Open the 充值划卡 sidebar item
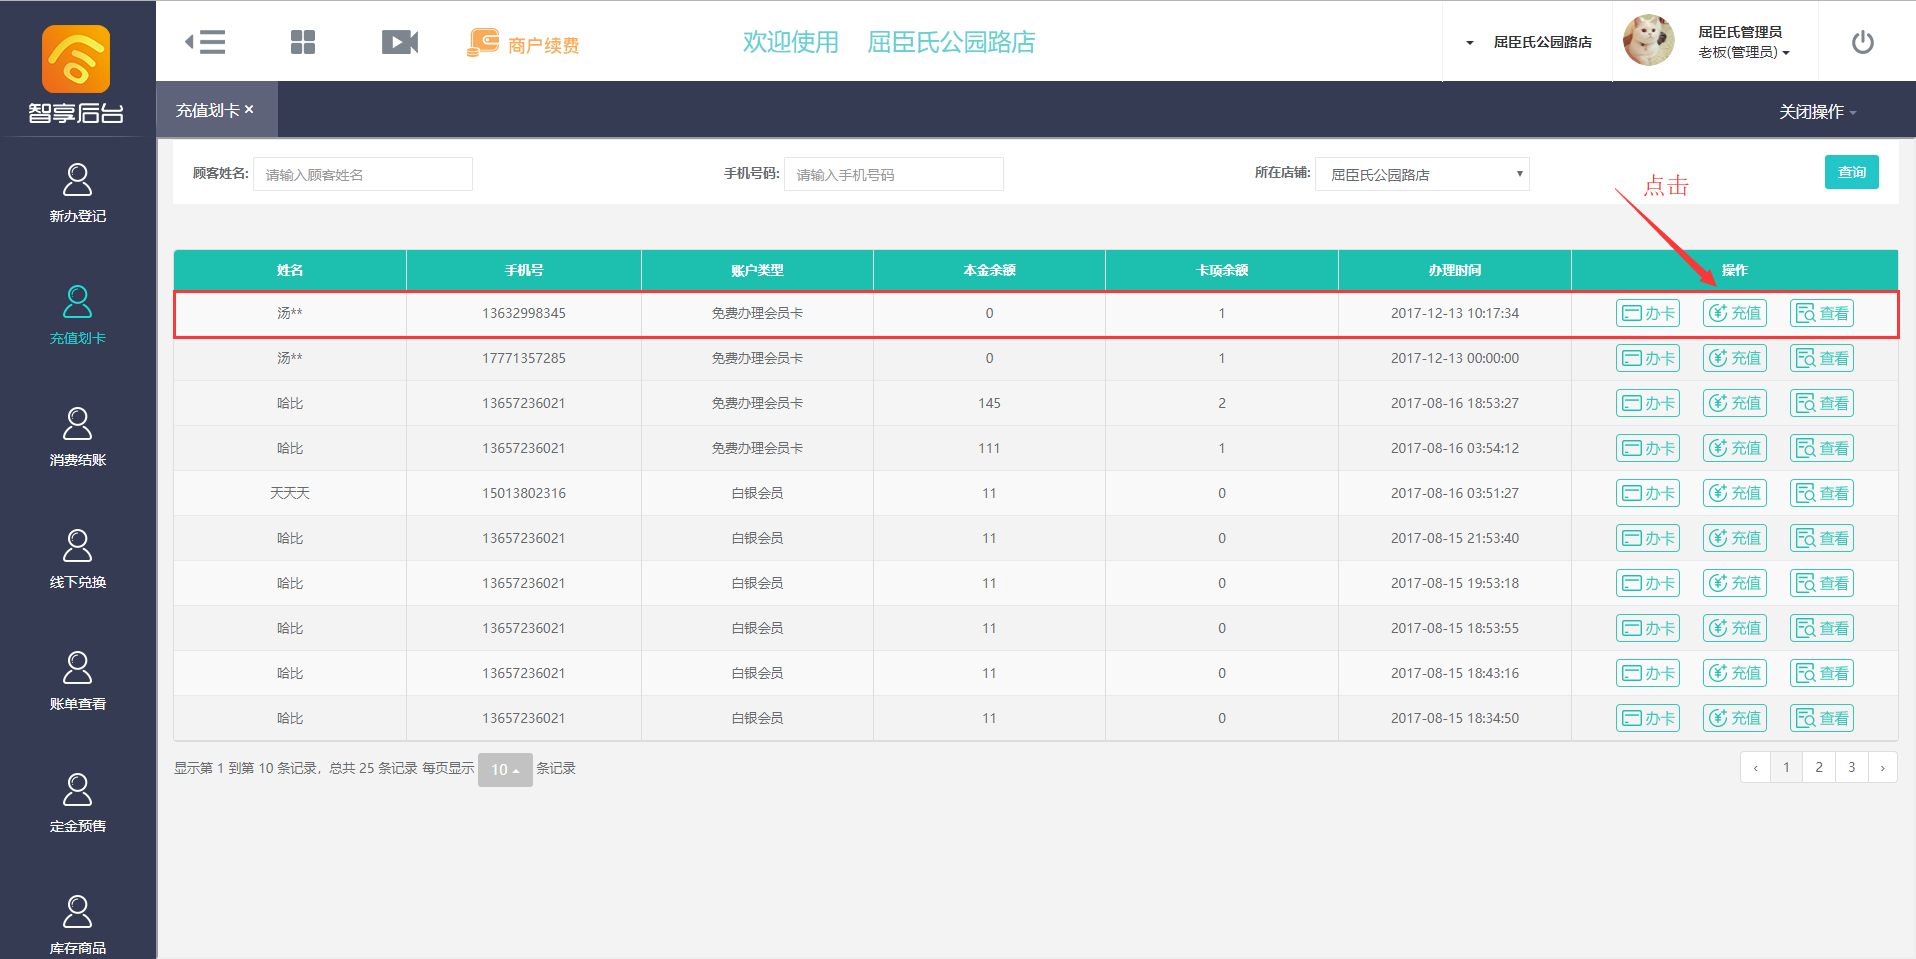Image resolution: width=1916 pixels, height=959 pixels. pyautogui.click(x=78, y=315)
